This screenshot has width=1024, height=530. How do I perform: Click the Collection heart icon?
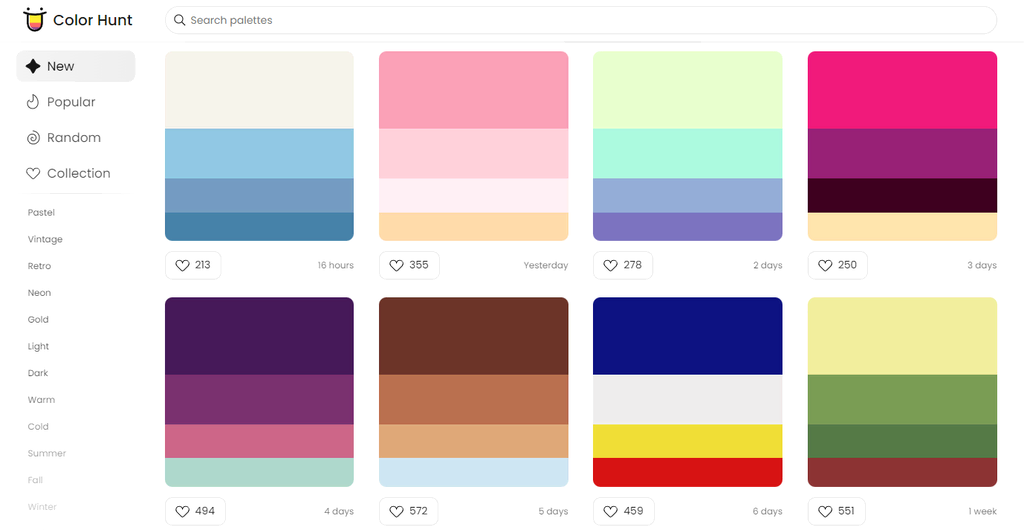33,174
